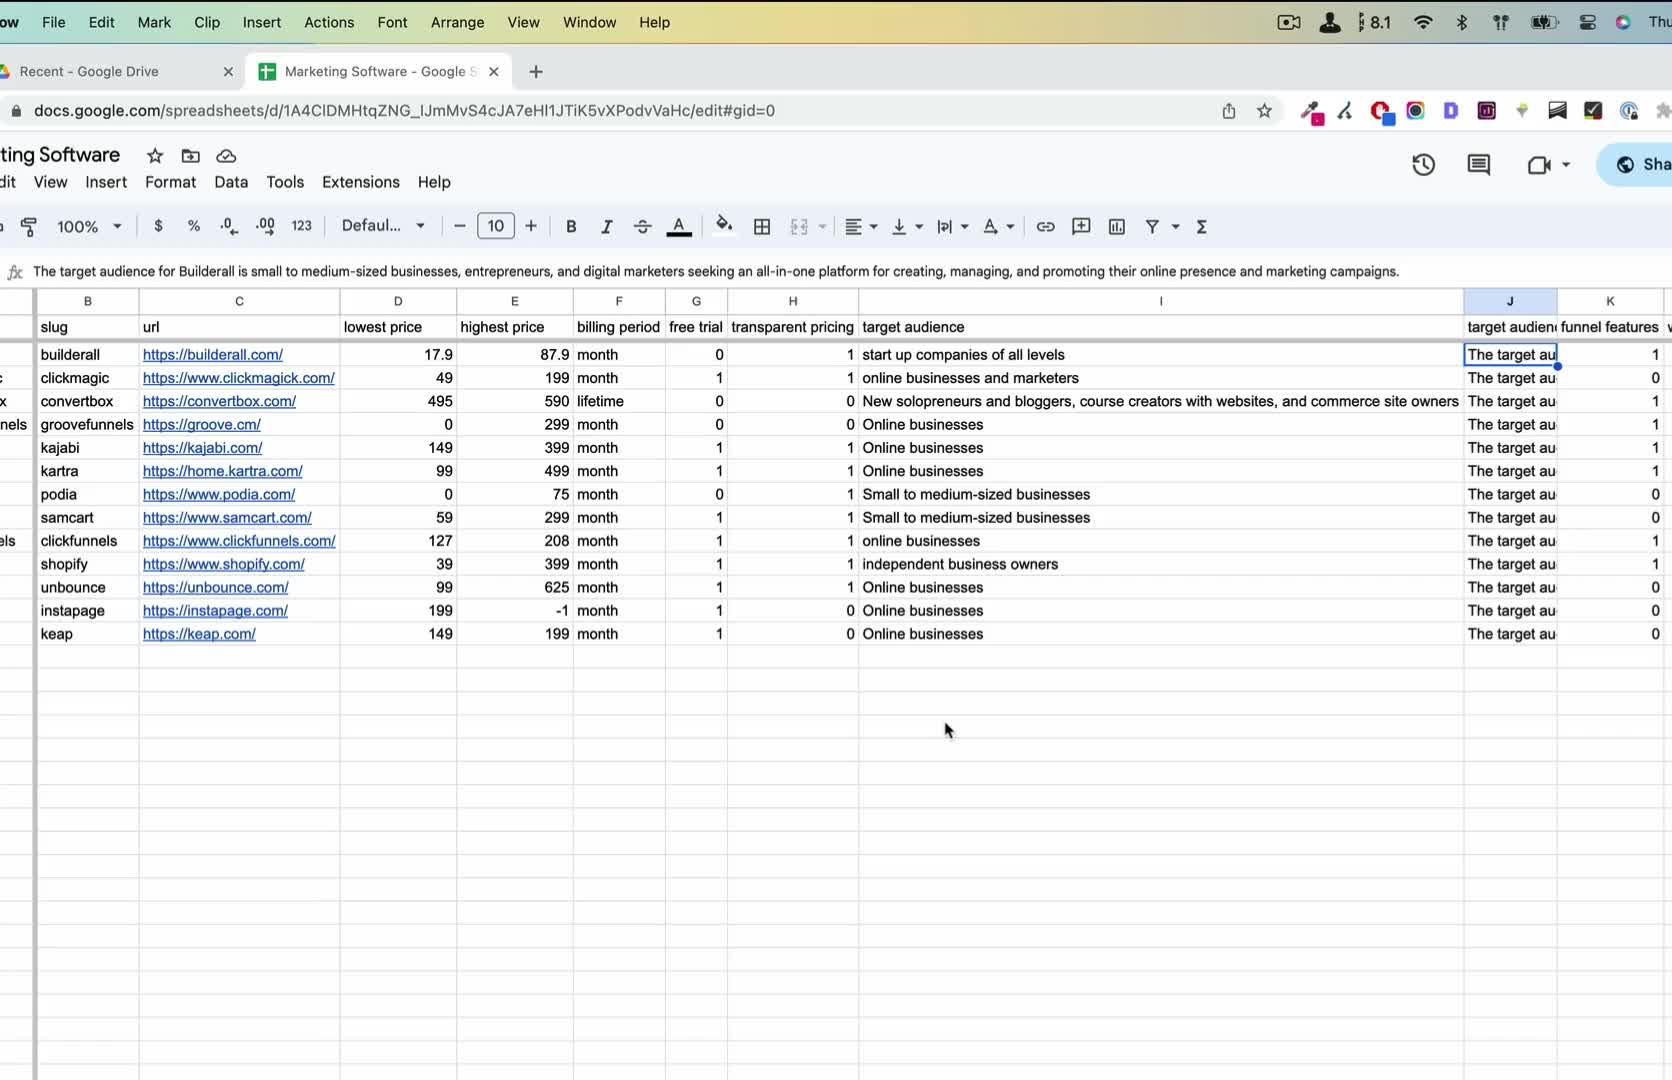Click the browser address bar URL
This screenshot has height=1080, width=1672.
click(404, 111)
